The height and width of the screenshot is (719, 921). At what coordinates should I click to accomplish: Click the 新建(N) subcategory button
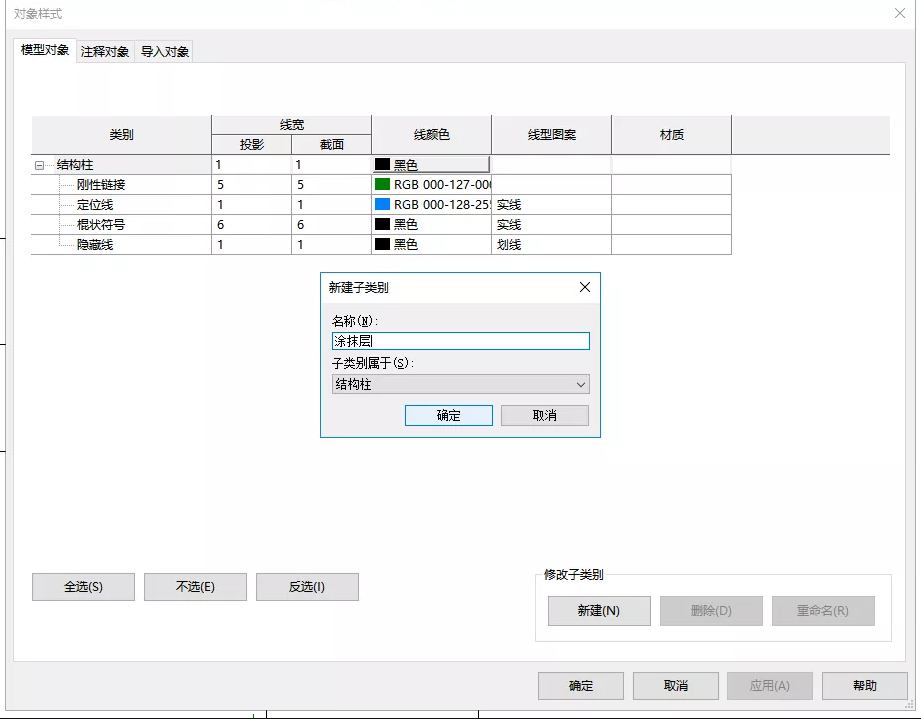(x=599, y=611)
